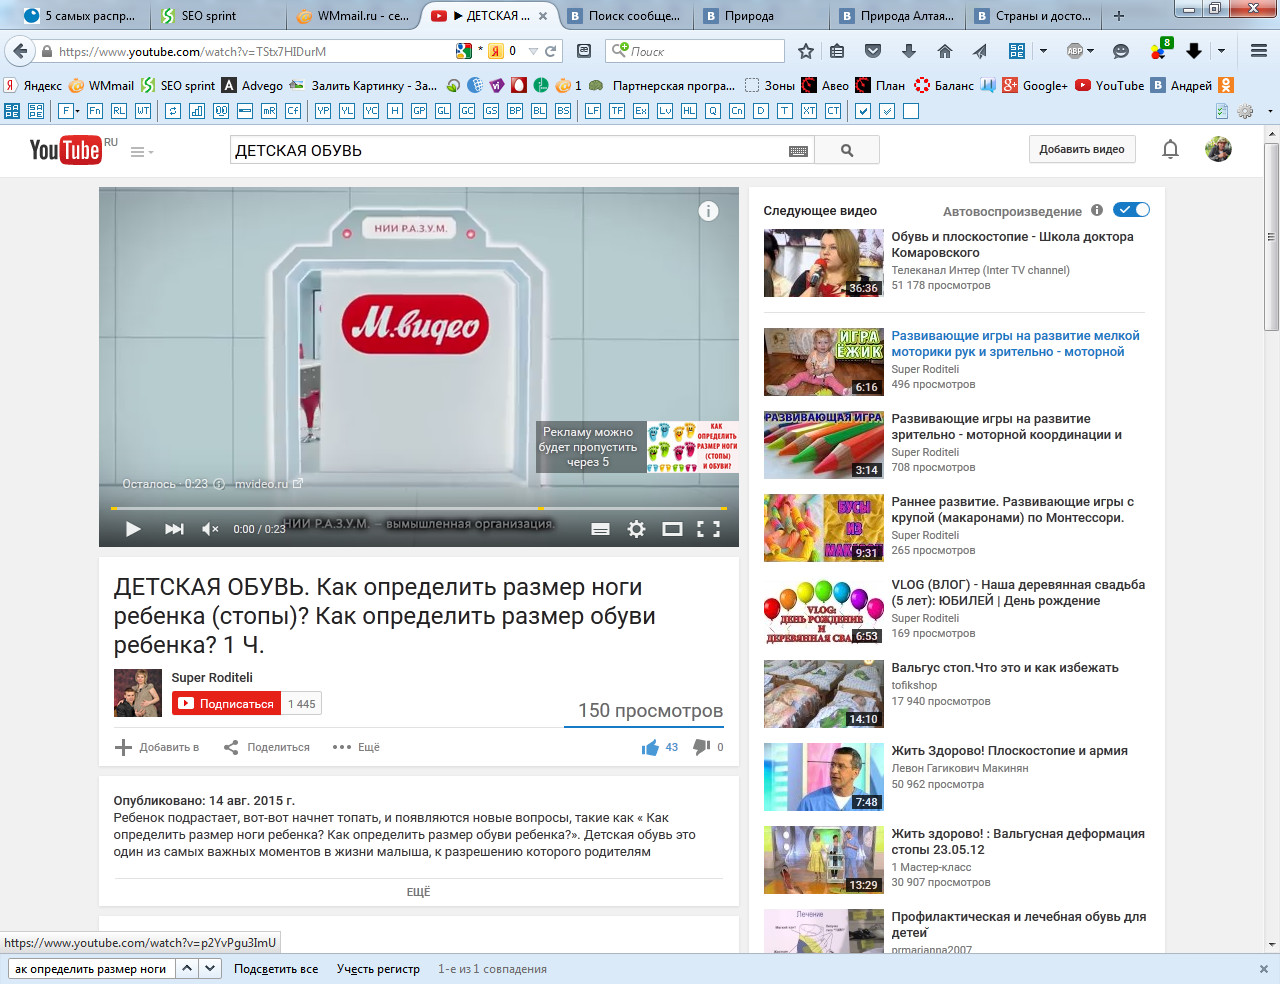Expand the description with "ЕЩЁ"
This screenshot has width=1280, height=984.
point(419,891)
